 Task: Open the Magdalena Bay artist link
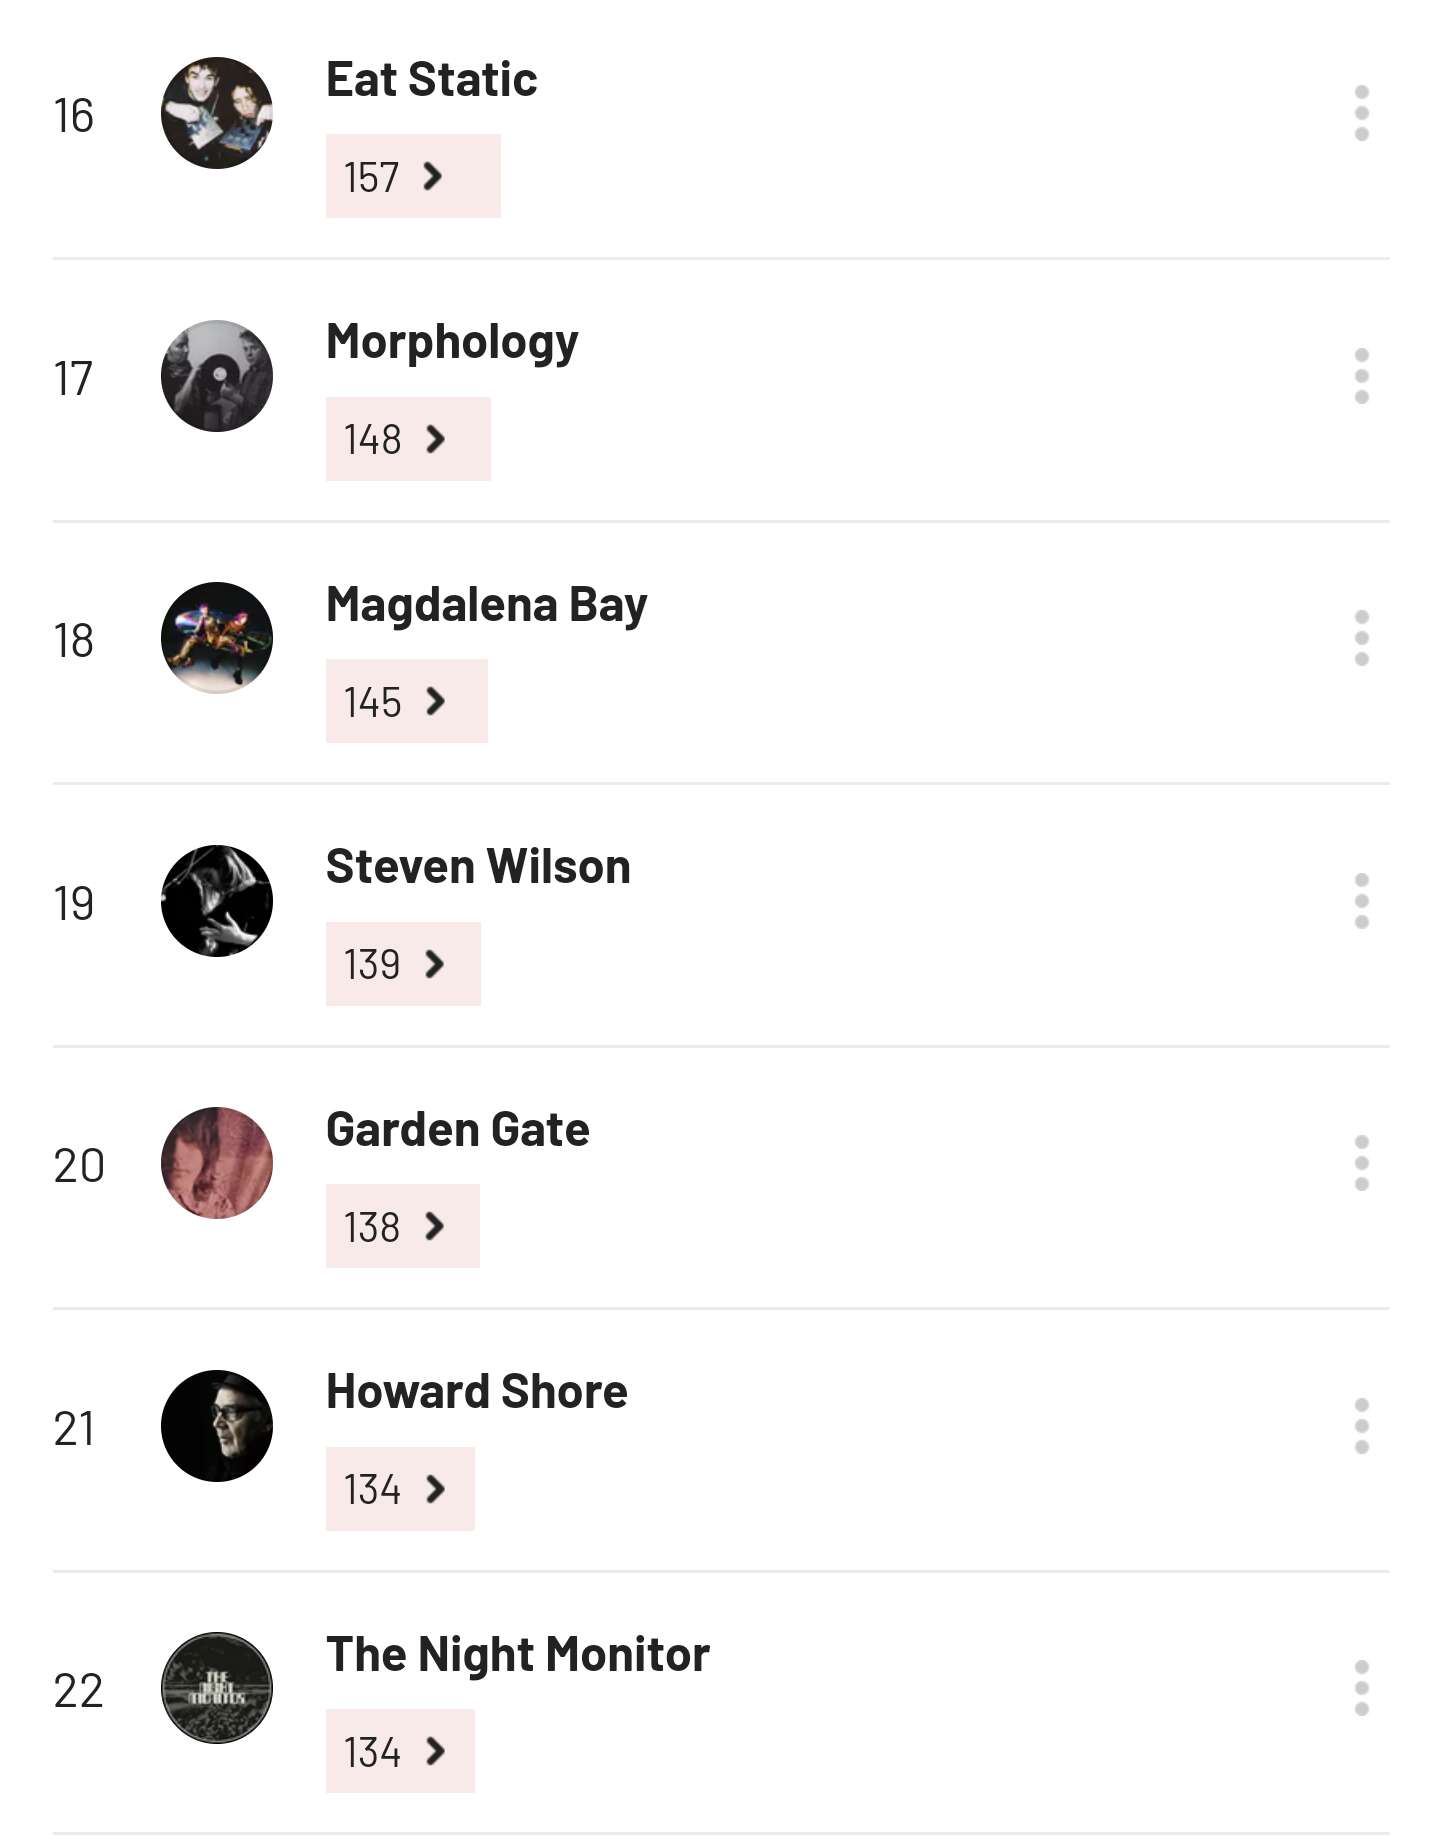[x=486, y=605]
